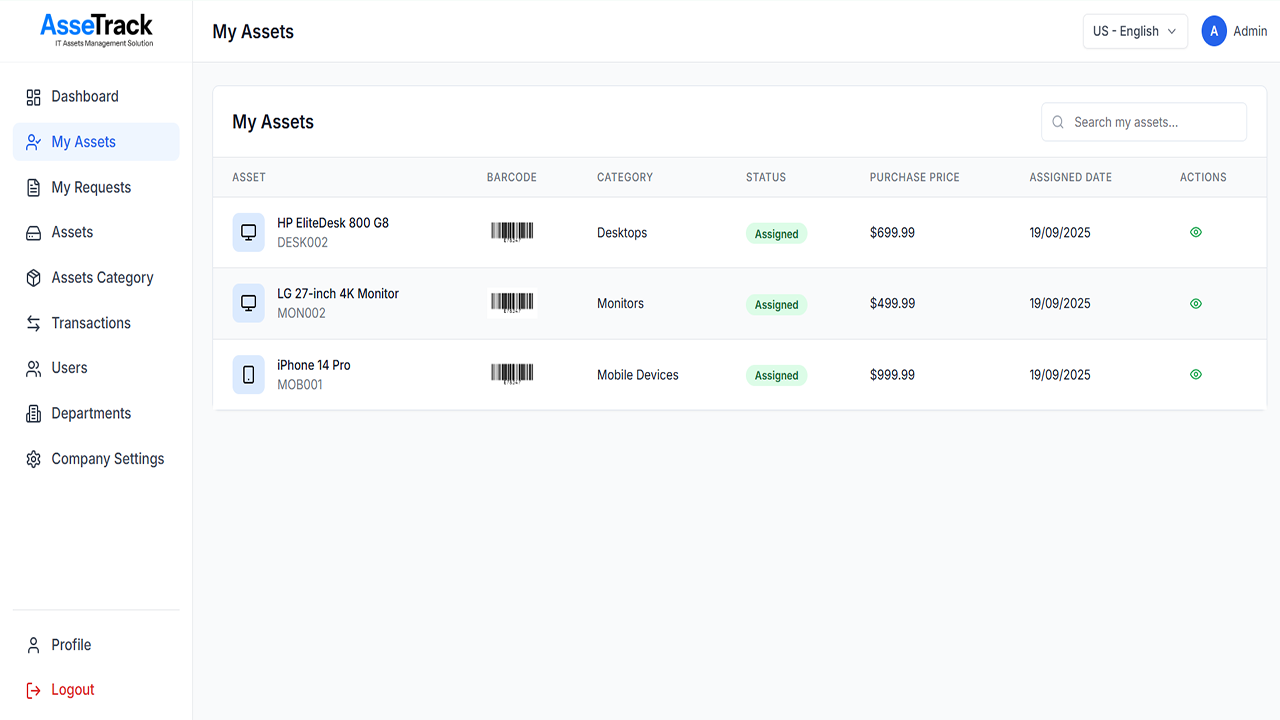Click the HP EliteDesk 800 G8 monitor icon
Viewport: 1280px width, 720px height.
(249, 233)
